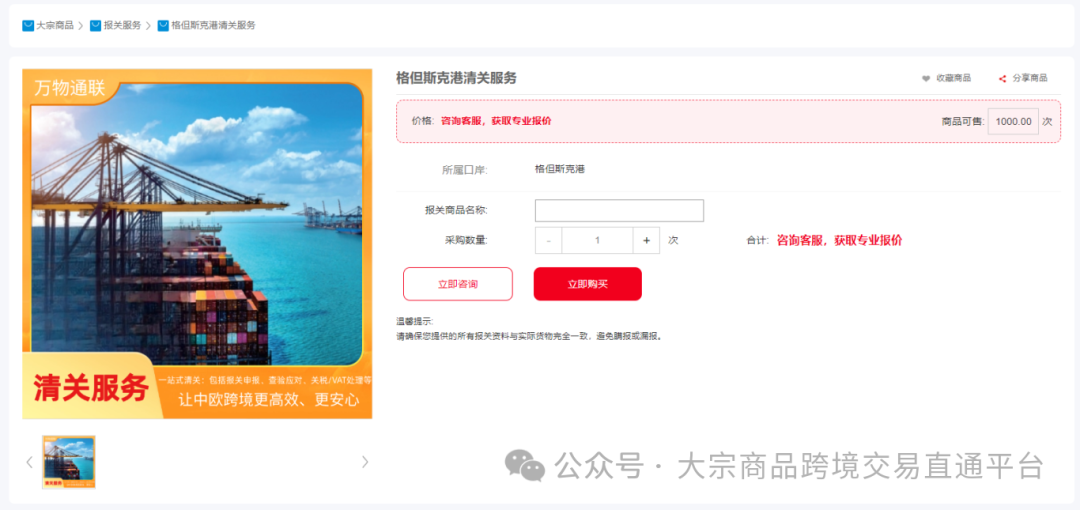Click the red share icon beside 分享商品

point(1002,78)
